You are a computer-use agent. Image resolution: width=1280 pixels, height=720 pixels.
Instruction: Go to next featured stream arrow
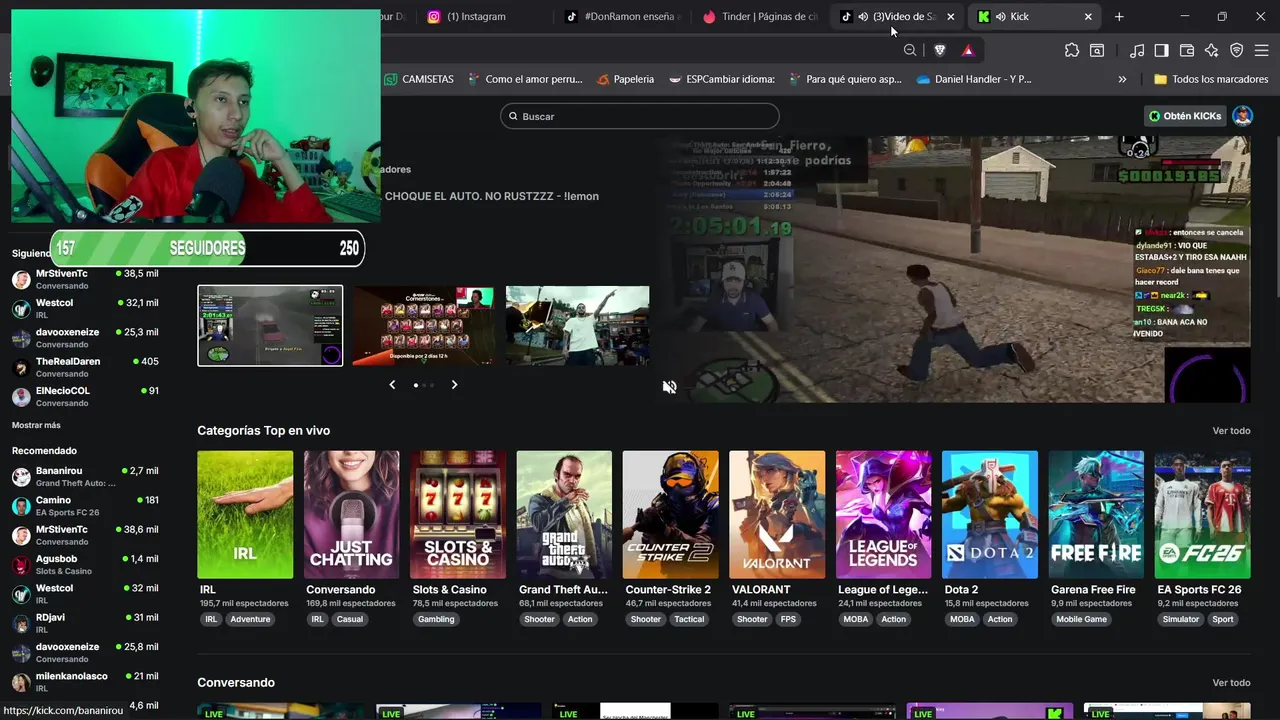[x=454, y=385]
